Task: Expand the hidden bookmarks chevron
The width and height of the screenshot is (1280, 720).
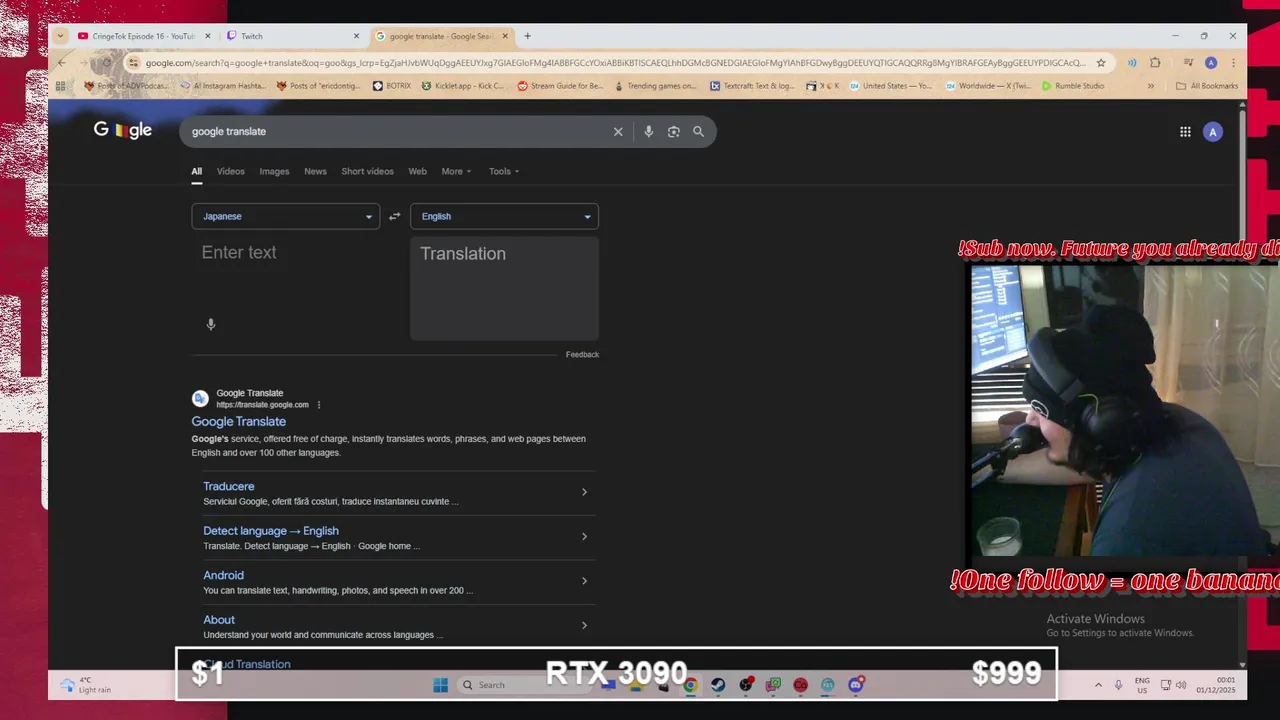Action: (1151, 86)
